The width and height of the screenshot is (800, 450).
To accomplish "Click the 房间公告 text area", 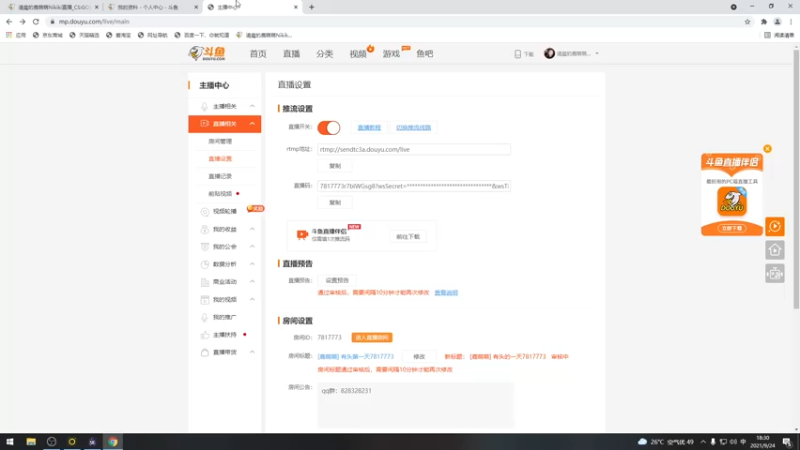I will 415,406.
